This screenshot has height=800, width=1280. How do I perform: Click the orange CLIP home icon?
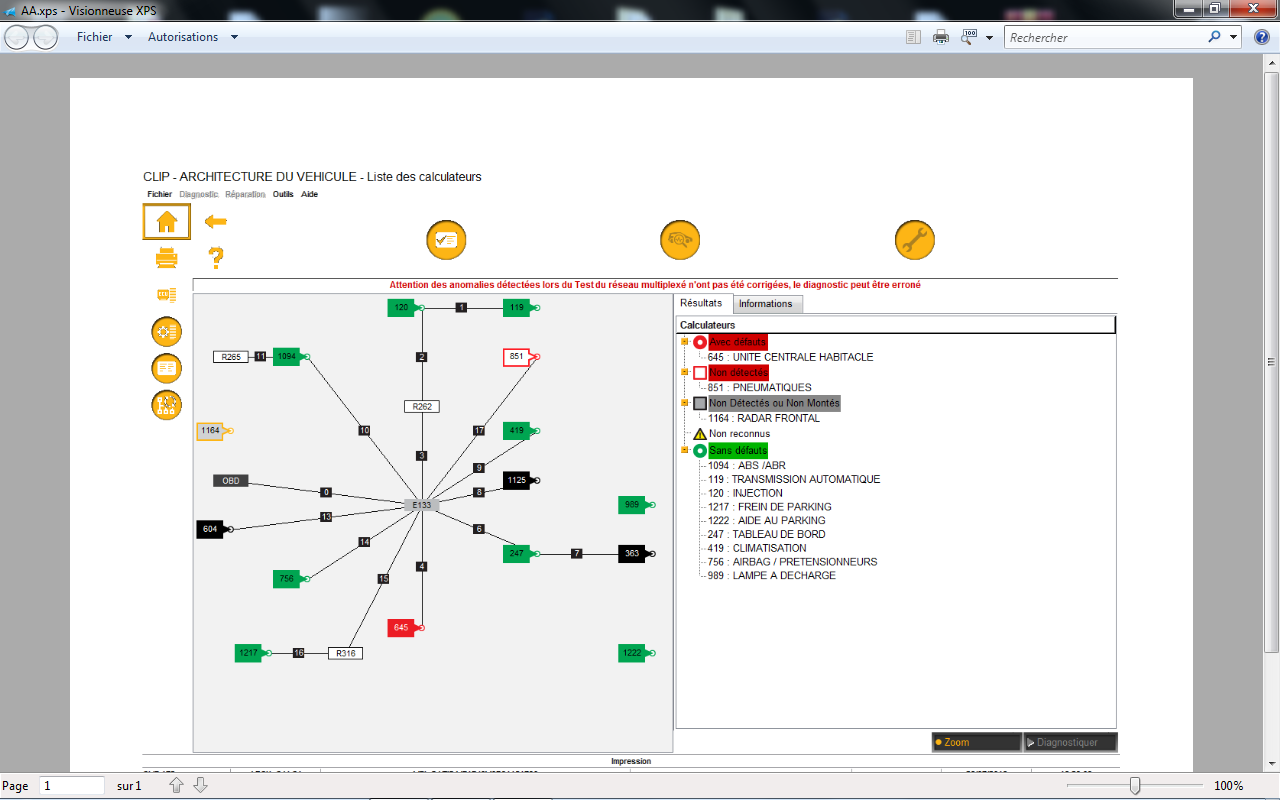166,221
